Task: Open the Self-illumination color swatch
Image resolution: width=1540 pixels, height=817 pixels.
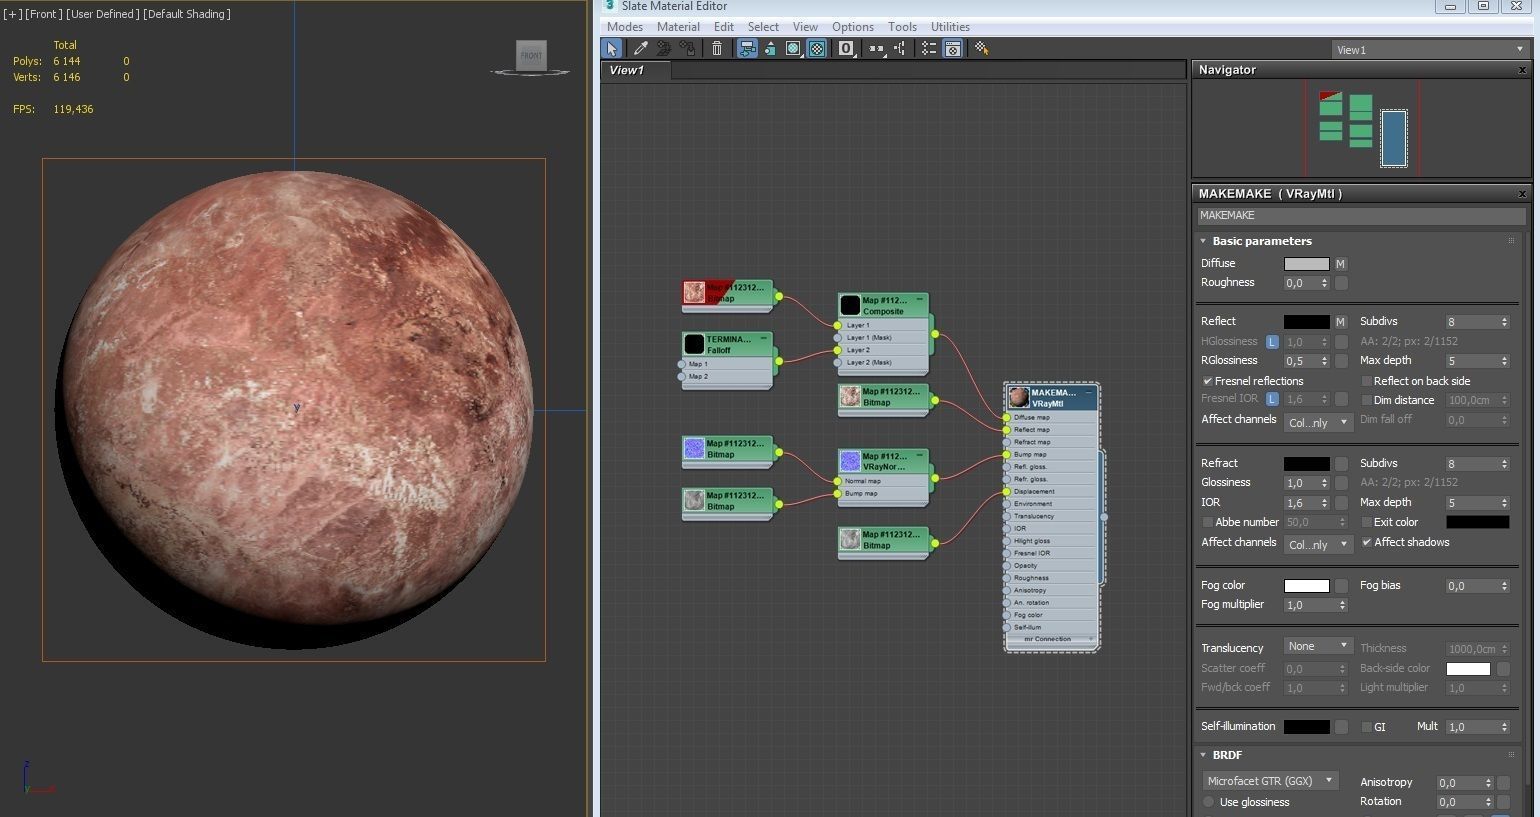Action: click(1306, 727)
